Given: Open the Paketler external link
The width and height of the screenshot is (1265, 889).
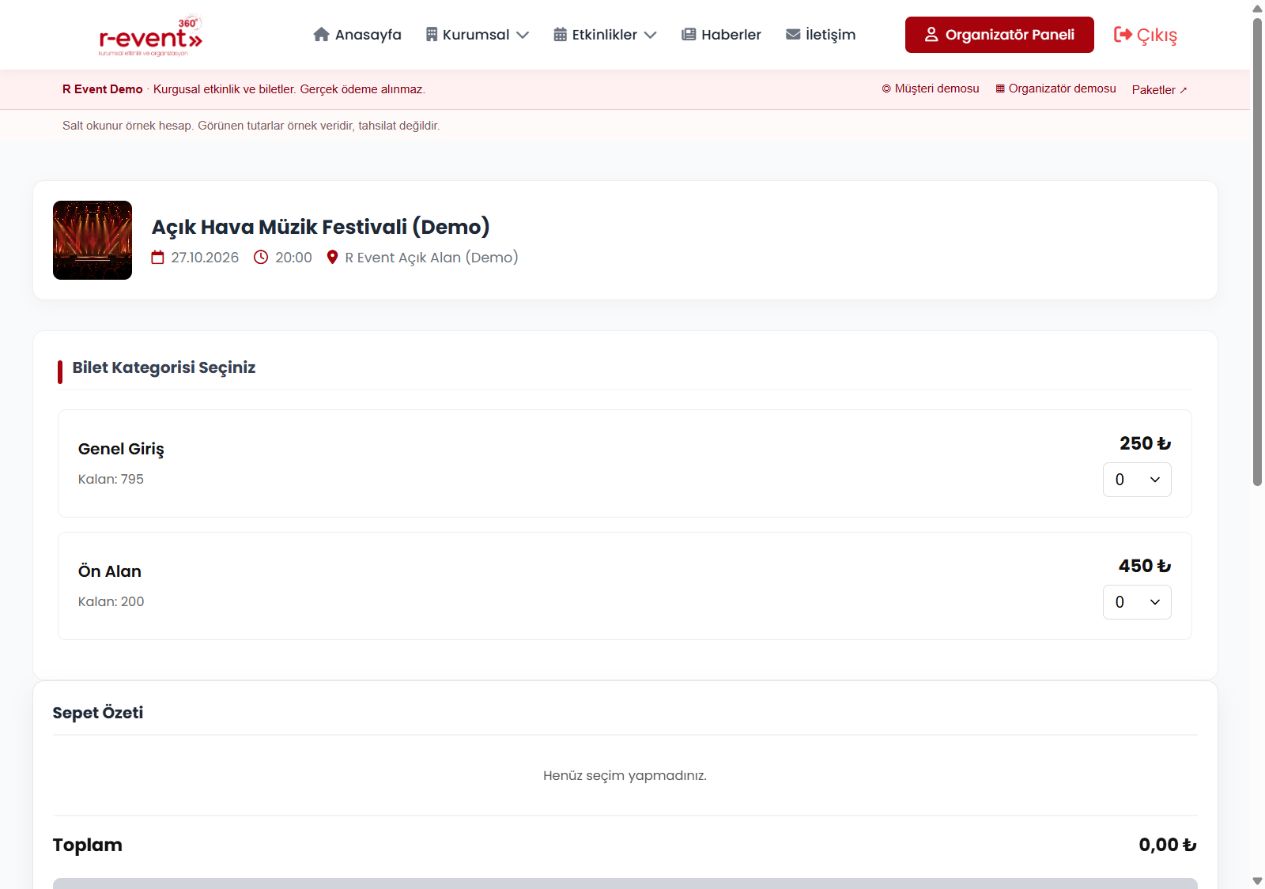Looking at the screenshot, I should (1160, 90).
